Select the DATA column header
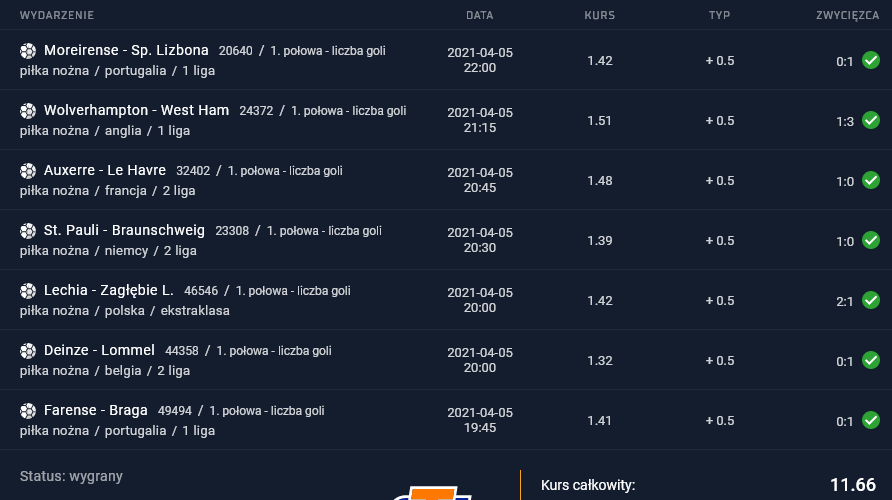This screenshot has width=892, height=500. [480, 15]
